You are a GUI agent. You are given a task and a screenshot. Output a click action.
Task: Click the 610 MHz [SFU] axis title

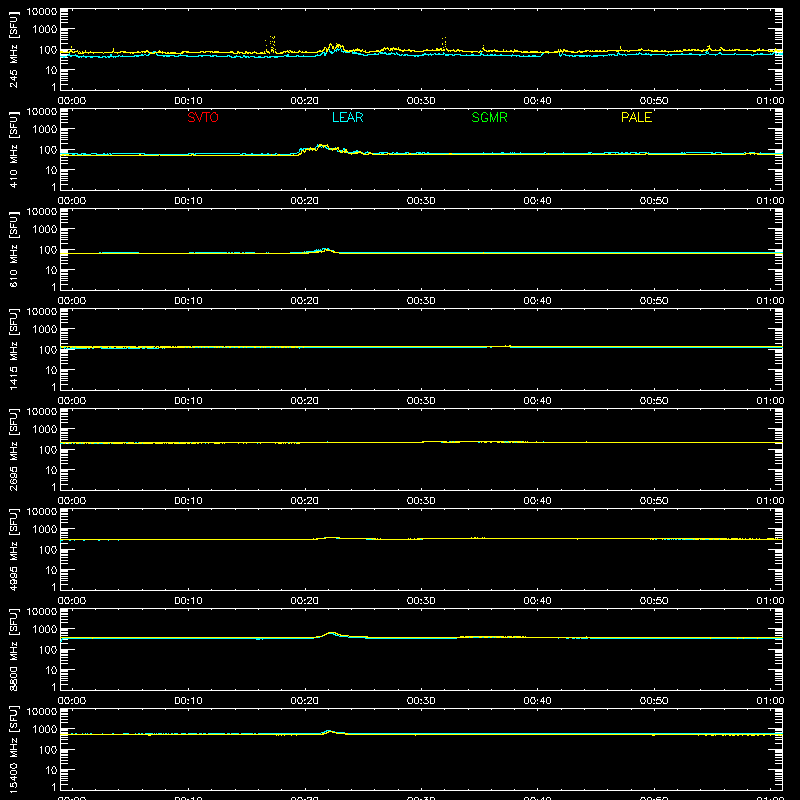coord(13,249)
